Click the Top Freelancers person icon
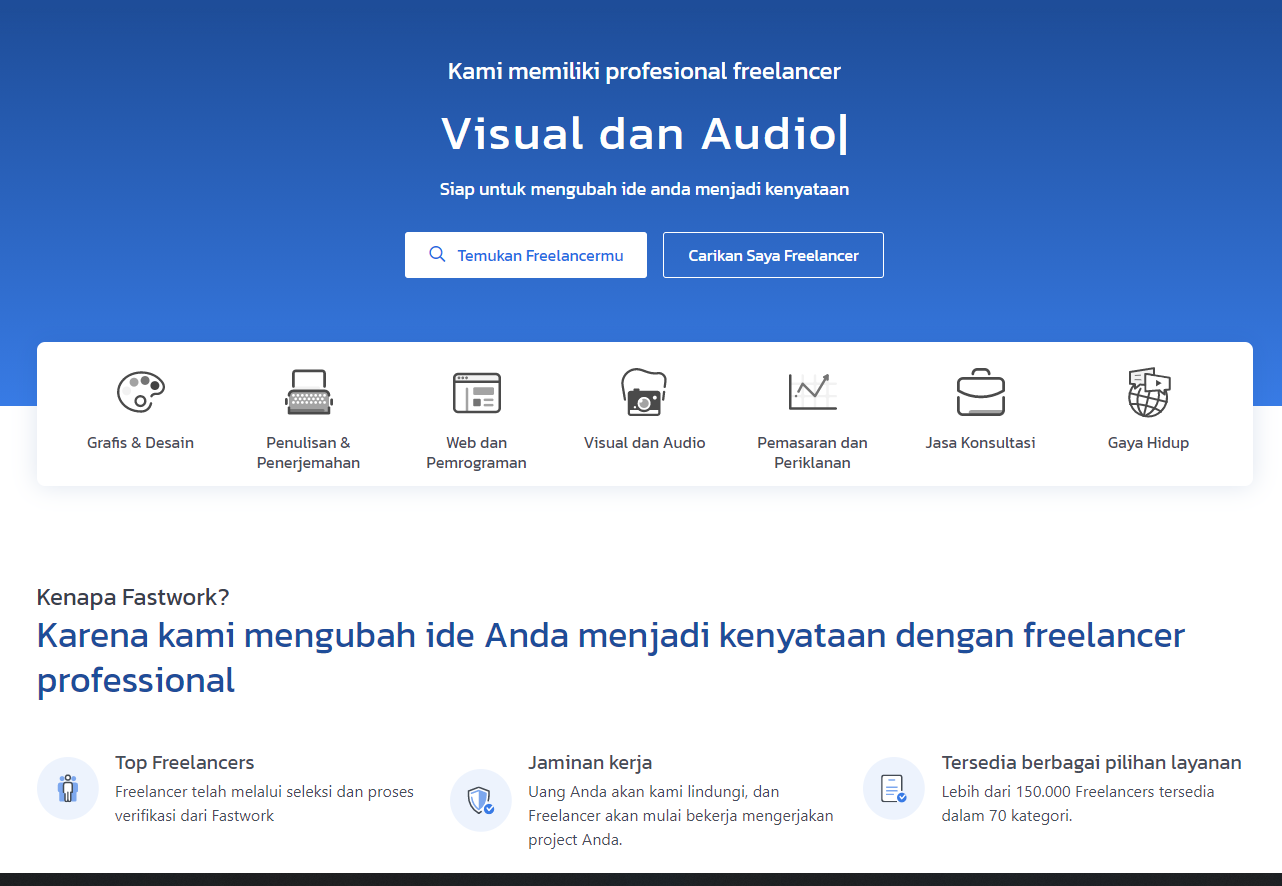This screenshot has width=1282, height=886. coord(68,788)
